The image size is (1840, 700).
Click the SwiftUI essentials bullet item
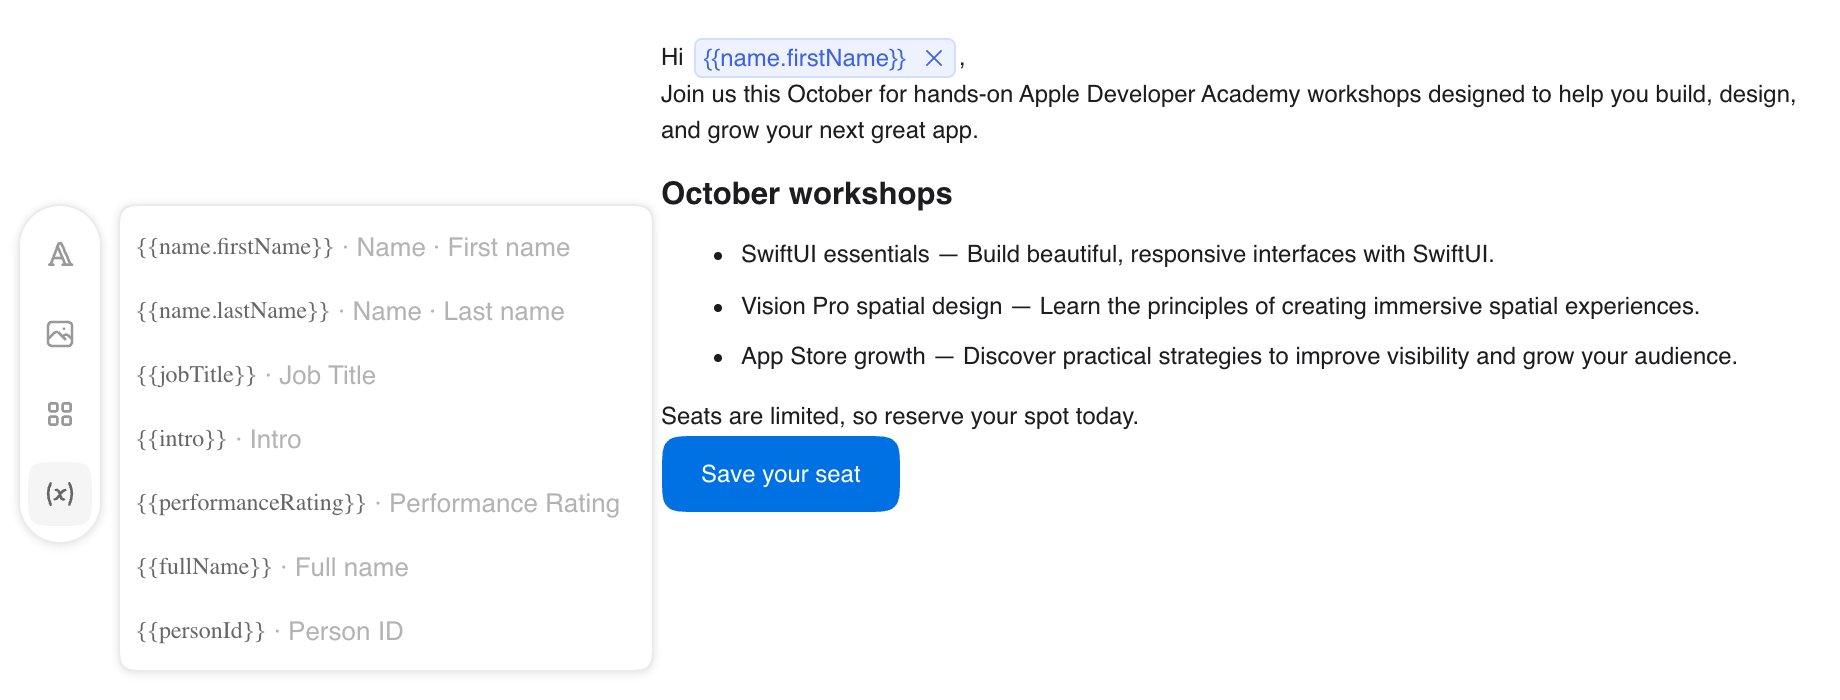pyautogui.click(x=1117, y=254)
